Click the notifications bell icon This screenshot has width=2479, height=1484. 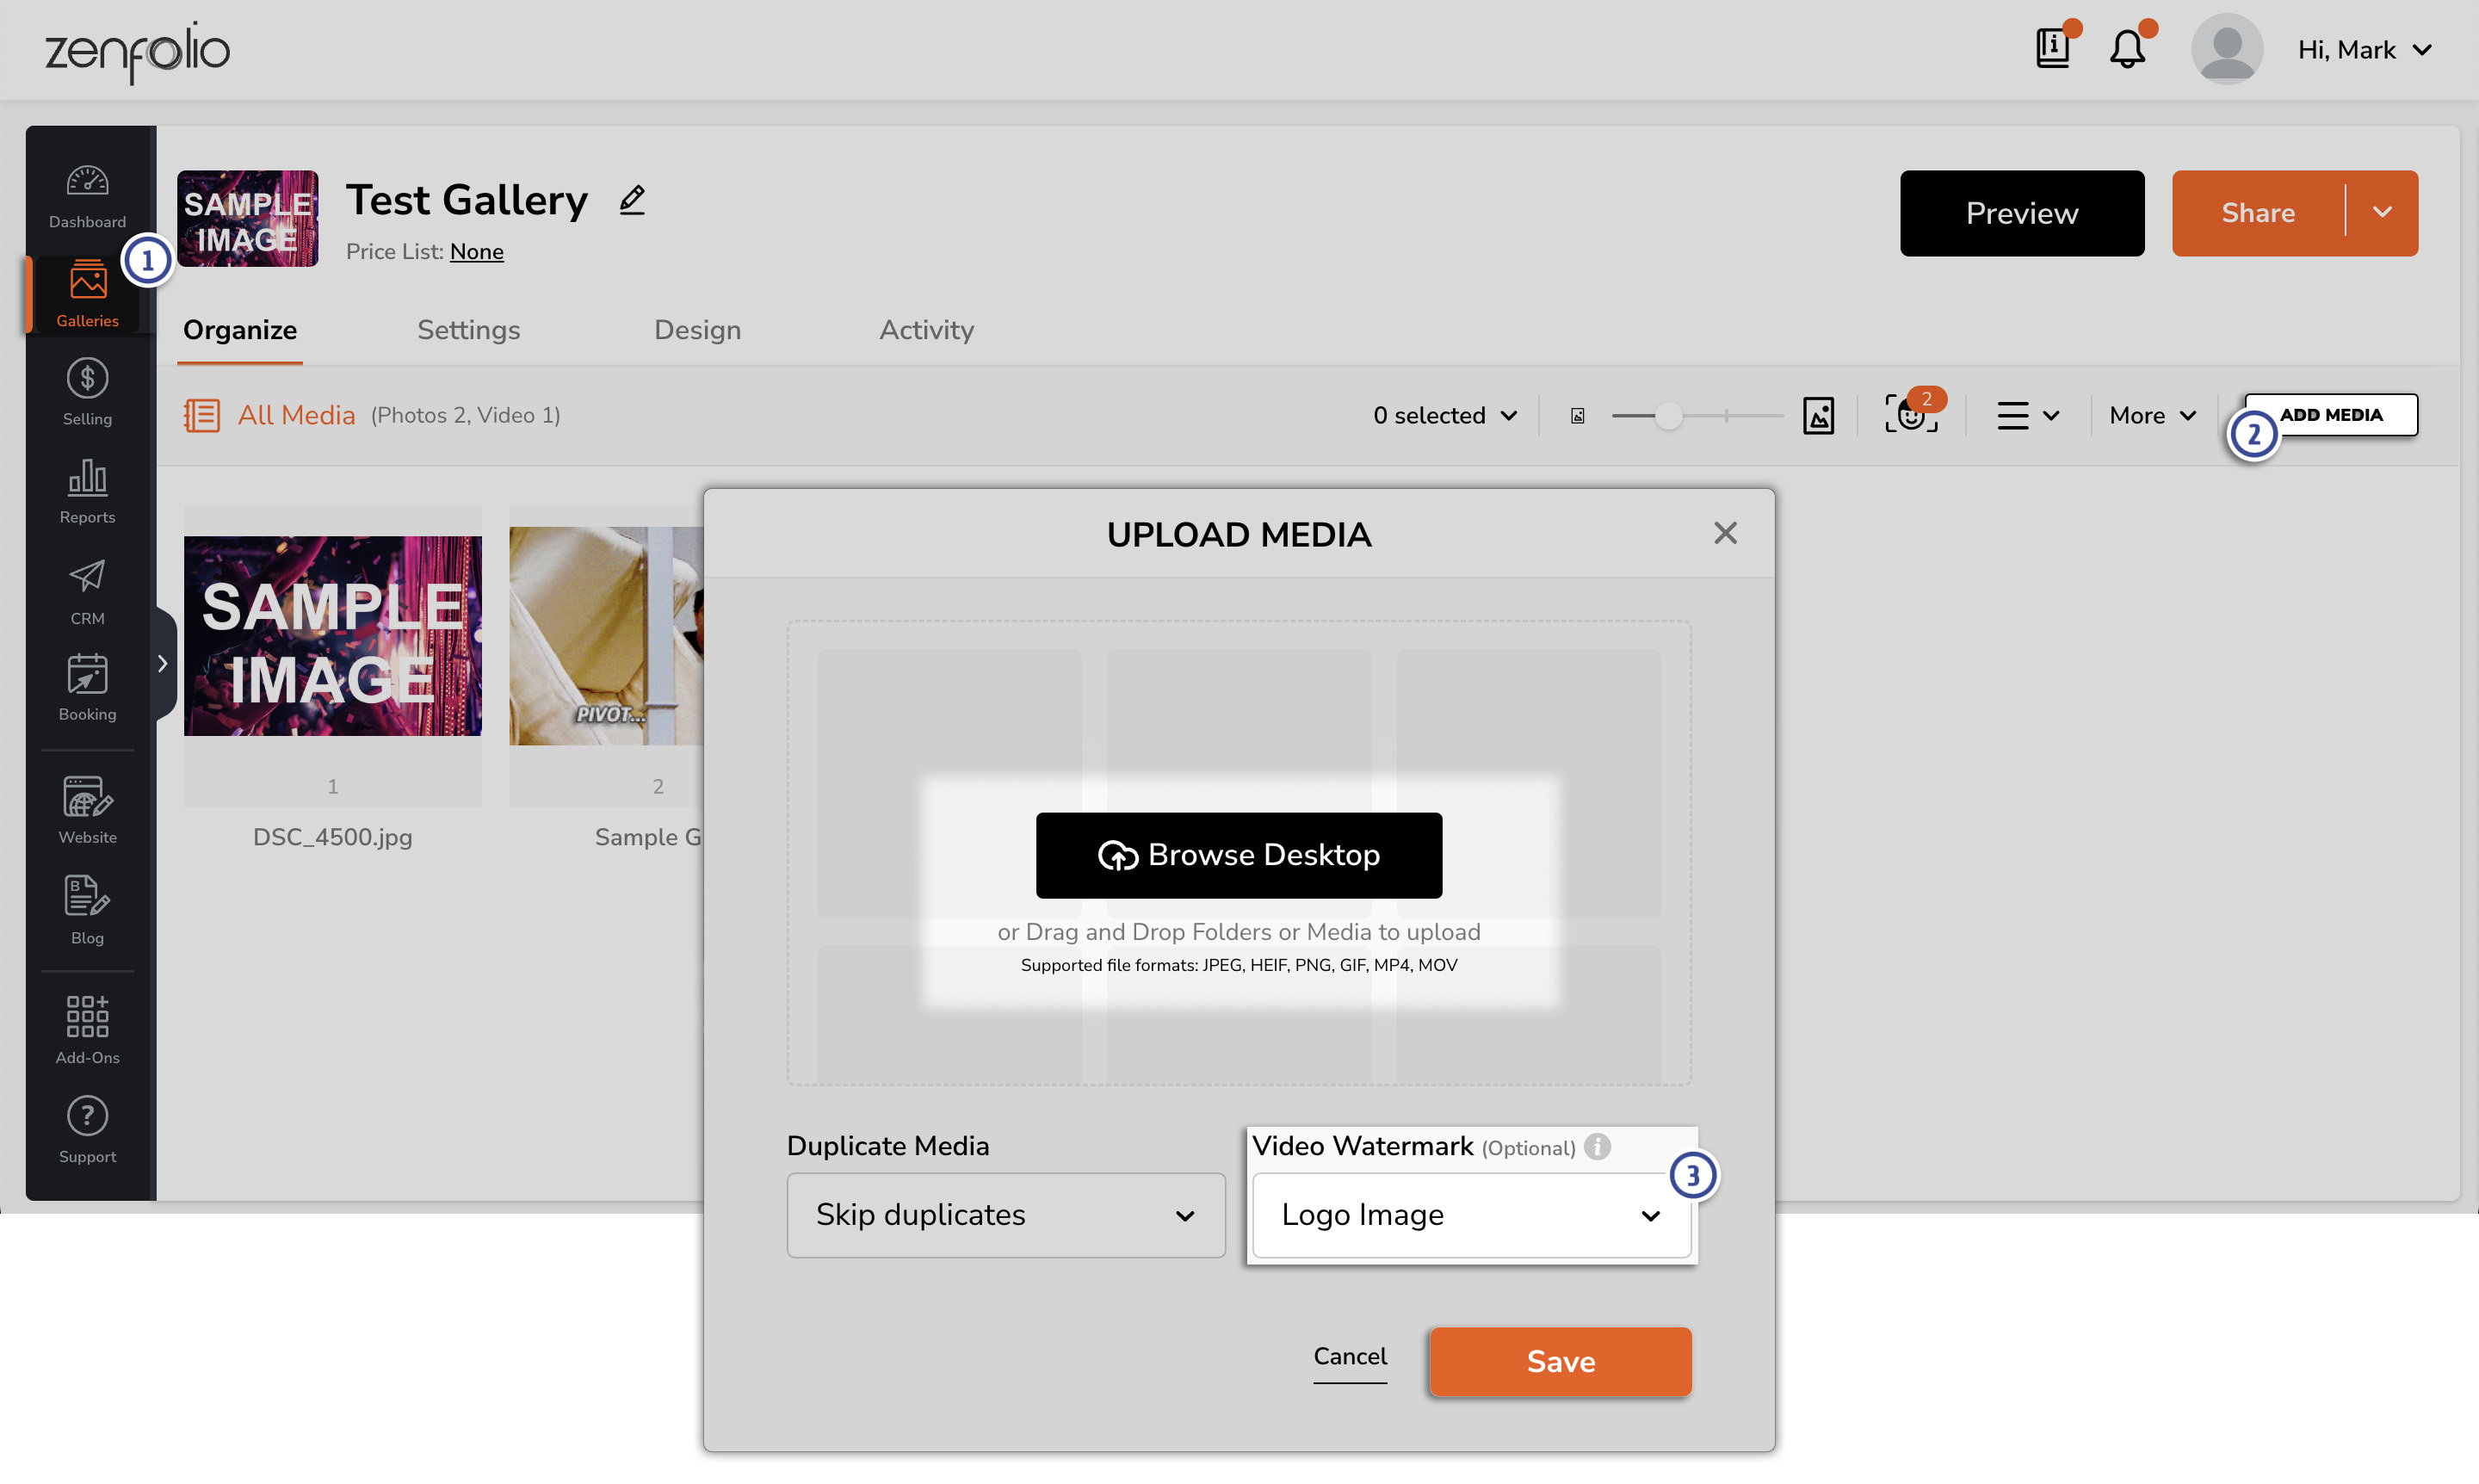tap(2127, 49)
